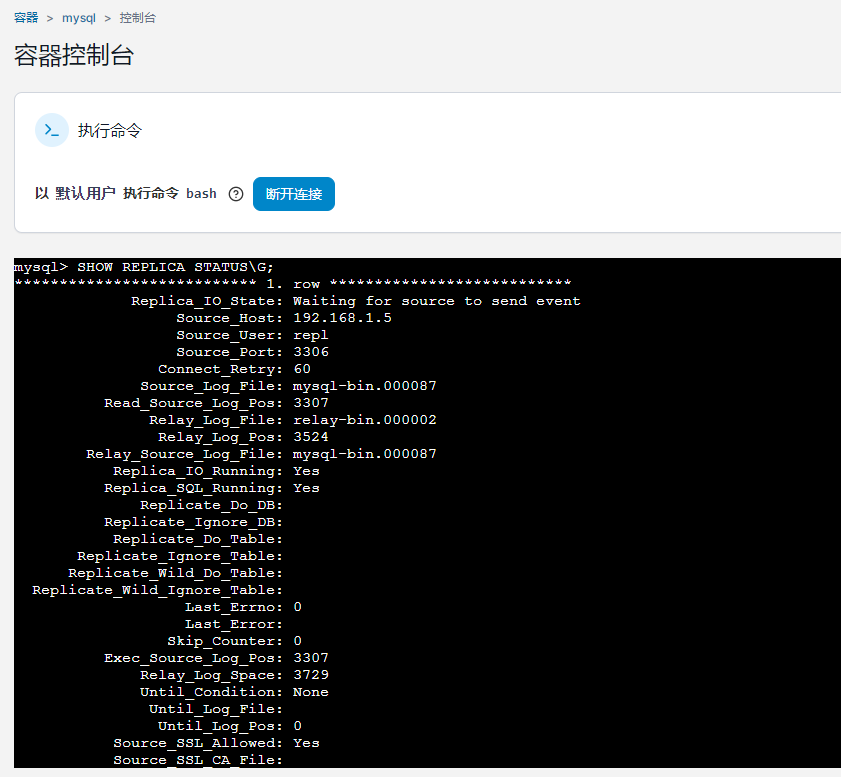The width and height of the screenshot is (841, 777).
Task: Click the Source_SSL_Allowed Yes value
Action: tap(306, 743)
